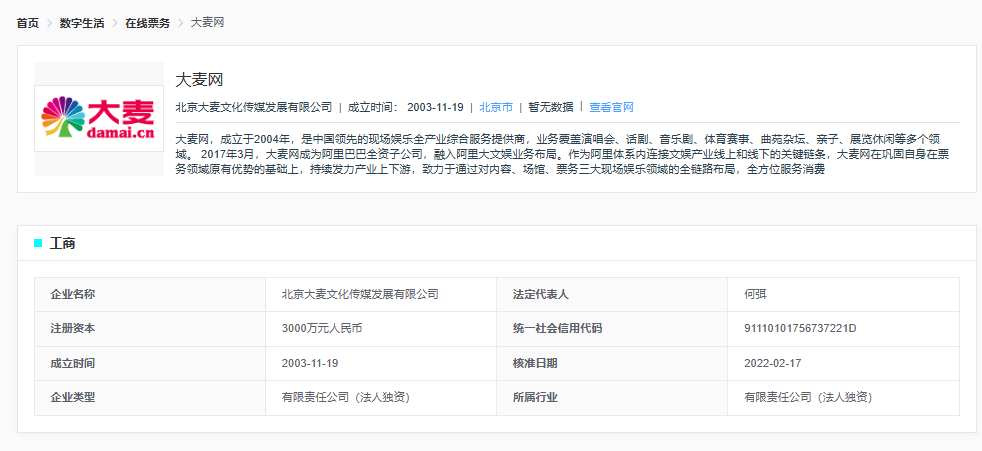Click the damai.cn logo thumbnail

point(99,118)
